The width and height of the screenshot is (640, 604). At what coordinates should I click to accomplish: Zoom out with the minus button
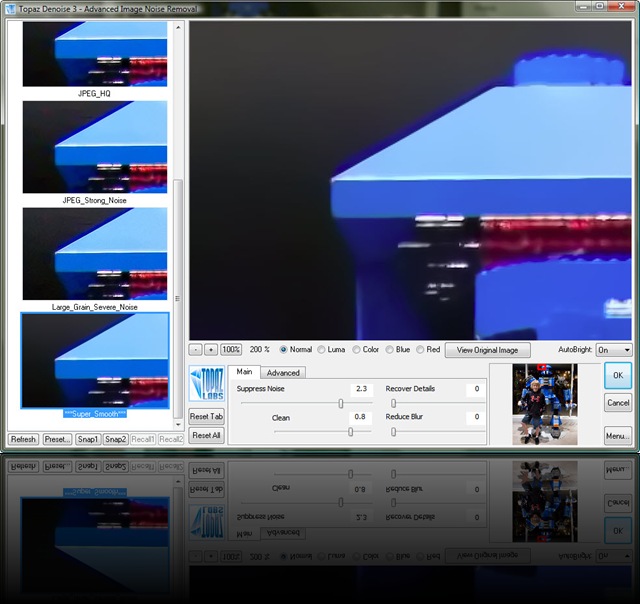[196, 350]
